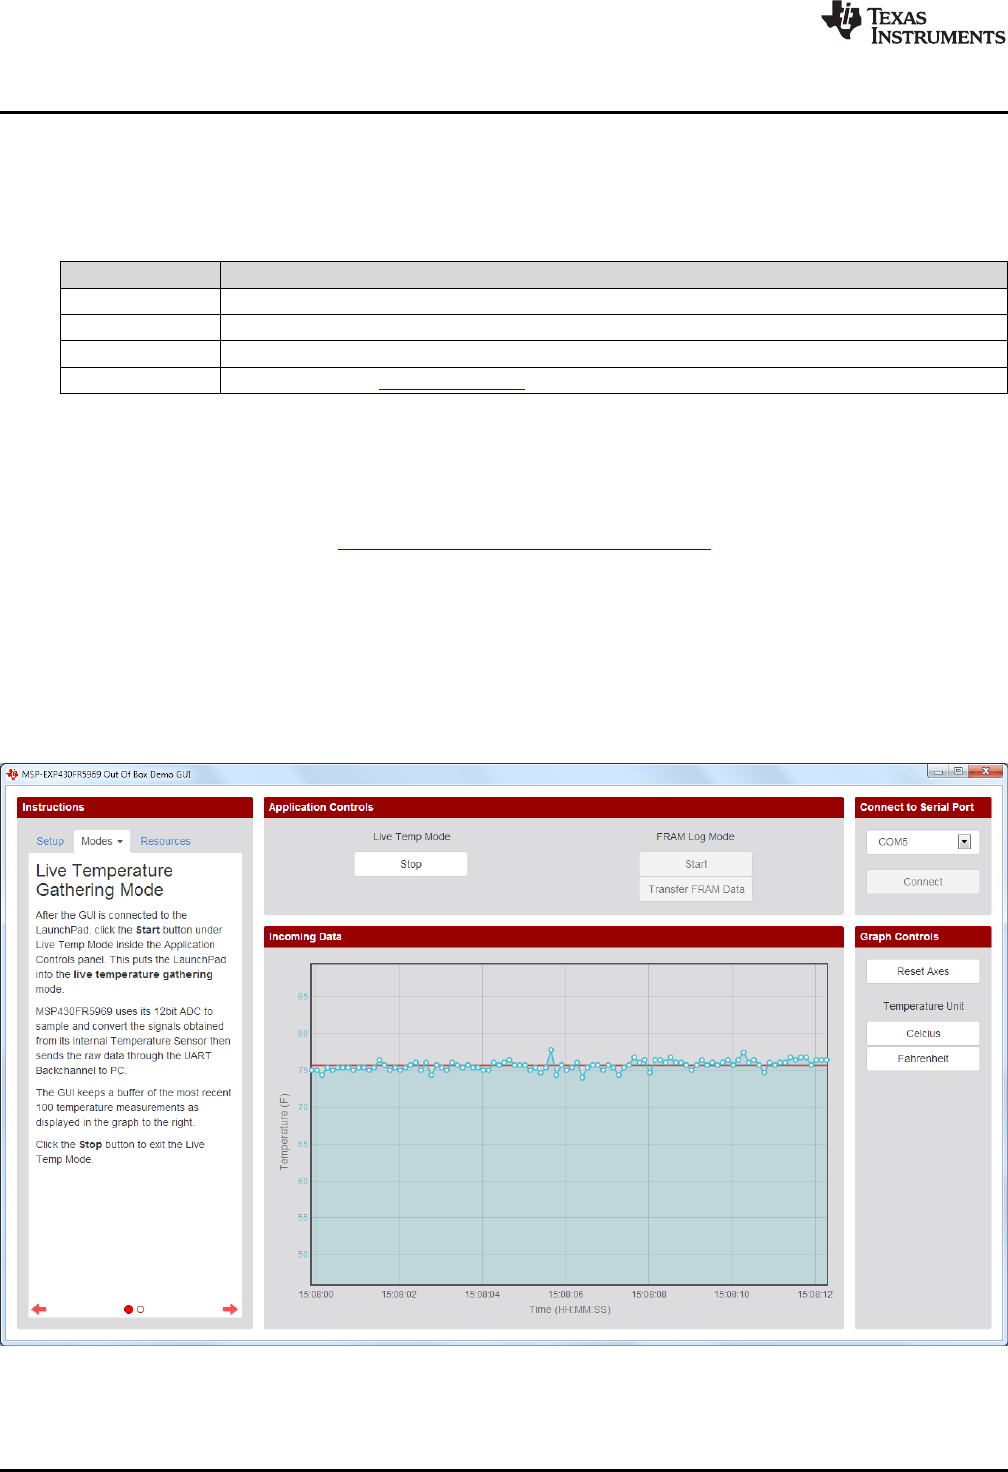Image resolution: width=1008 pixels, height=1472 pixels.
Task: Click the Live Temp Mode label
Action: [412, 836]
